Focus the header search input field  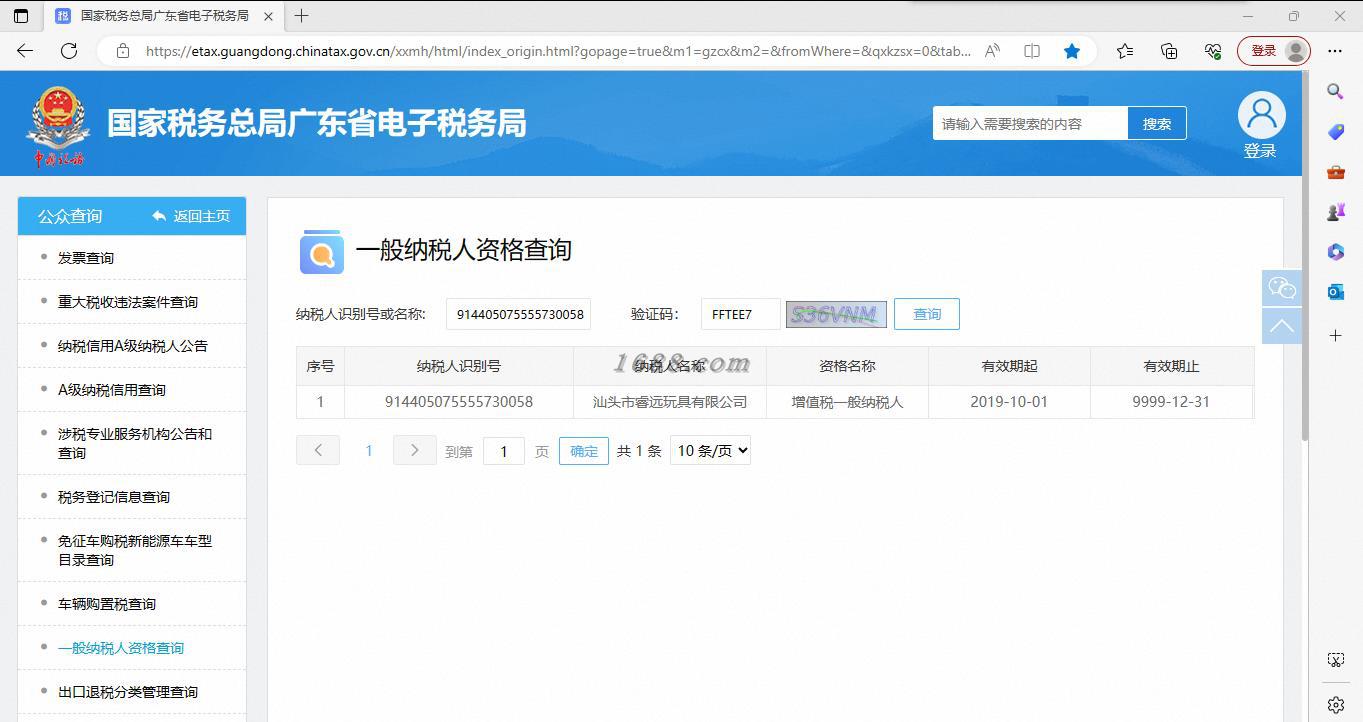[1030, 124]
